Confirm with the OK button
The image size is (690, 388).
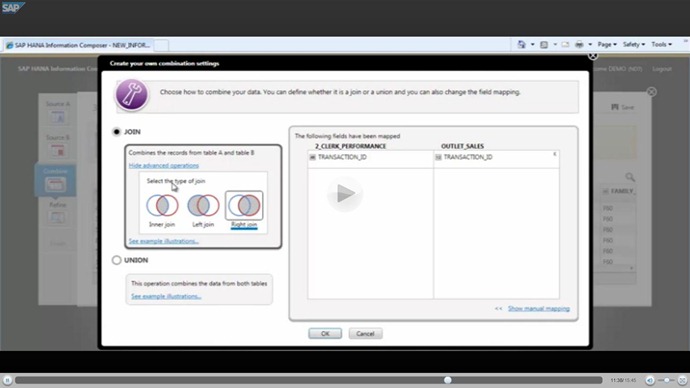(x=325, y=333)
